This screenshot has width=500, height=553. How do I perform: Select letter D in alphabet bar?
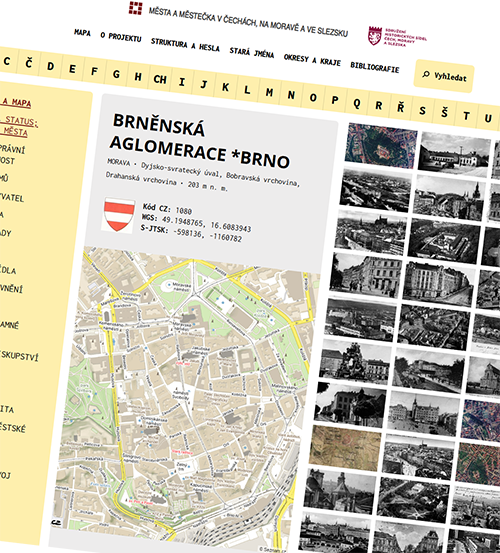coord(50,66)
